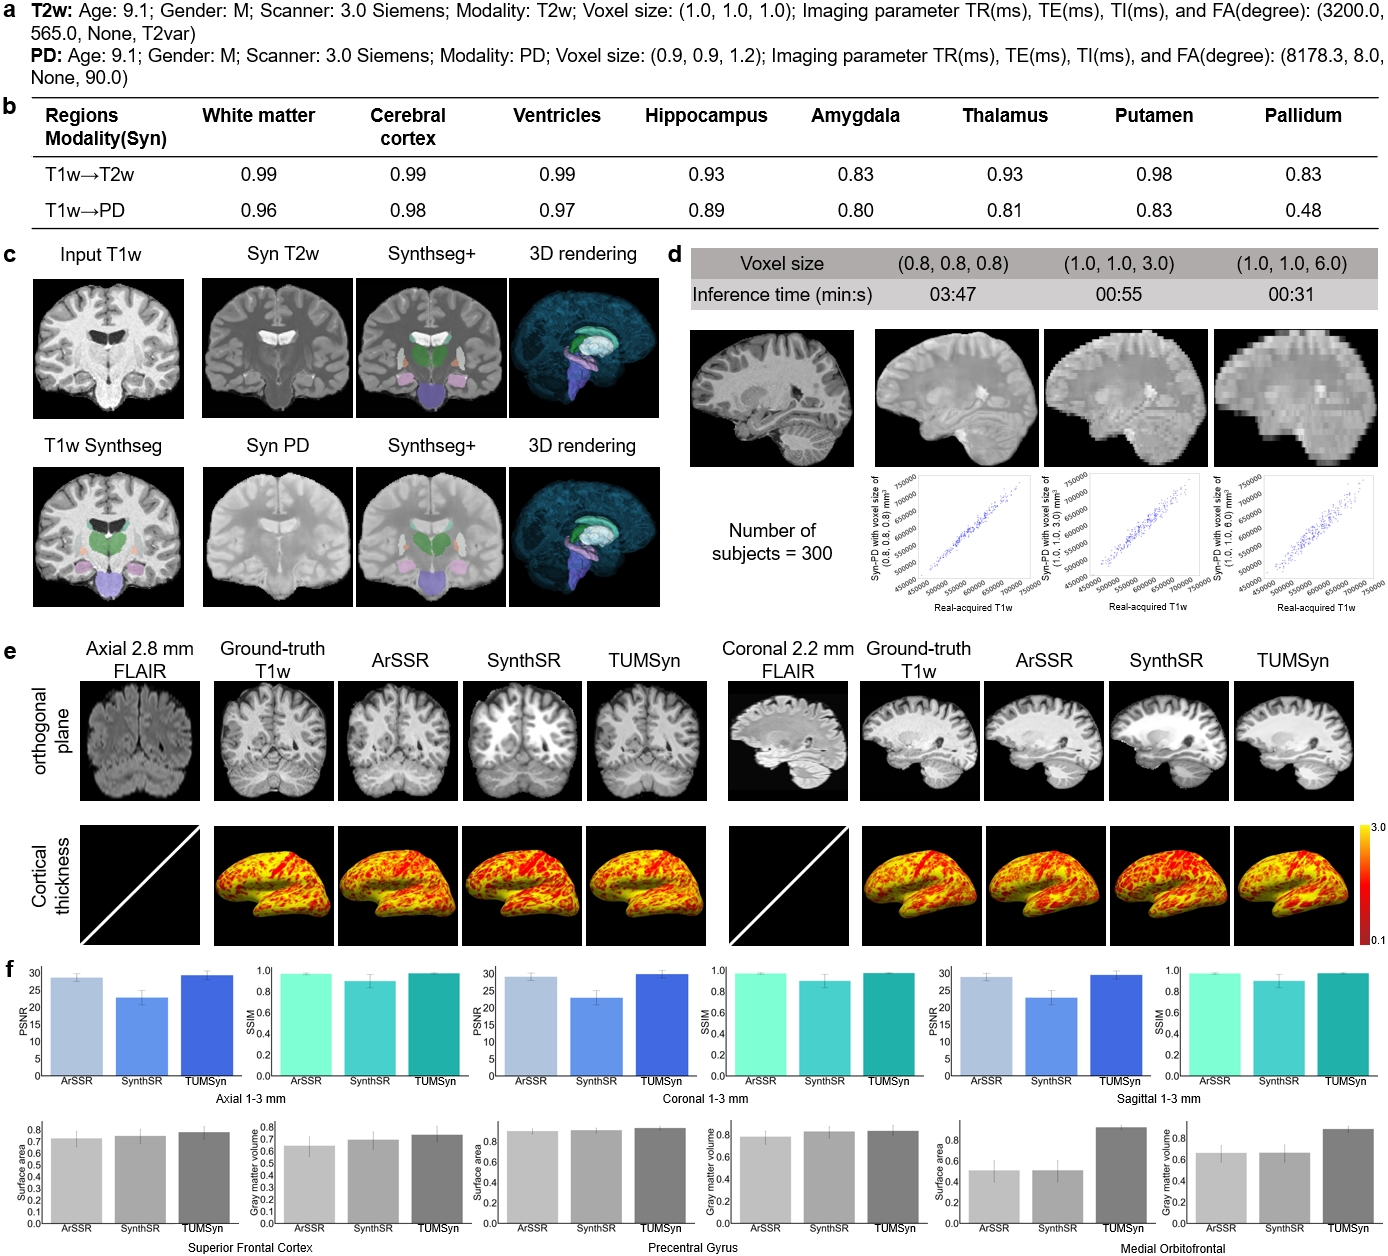Open the 3D rendering in the Syn T2w row

(584, 348)
